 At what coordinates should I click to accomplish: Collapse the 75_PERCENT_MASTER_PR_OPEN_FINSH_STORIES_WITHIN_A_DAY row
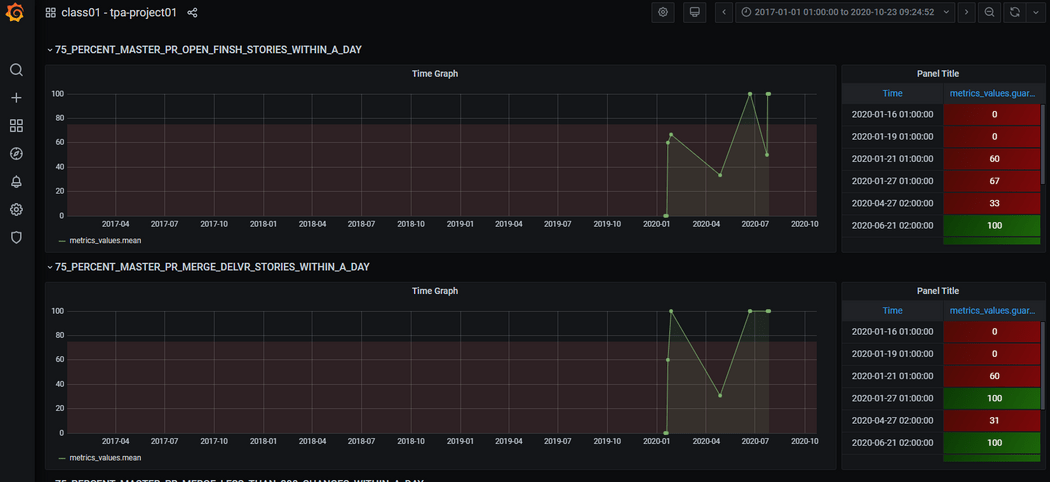pos(204,50)
